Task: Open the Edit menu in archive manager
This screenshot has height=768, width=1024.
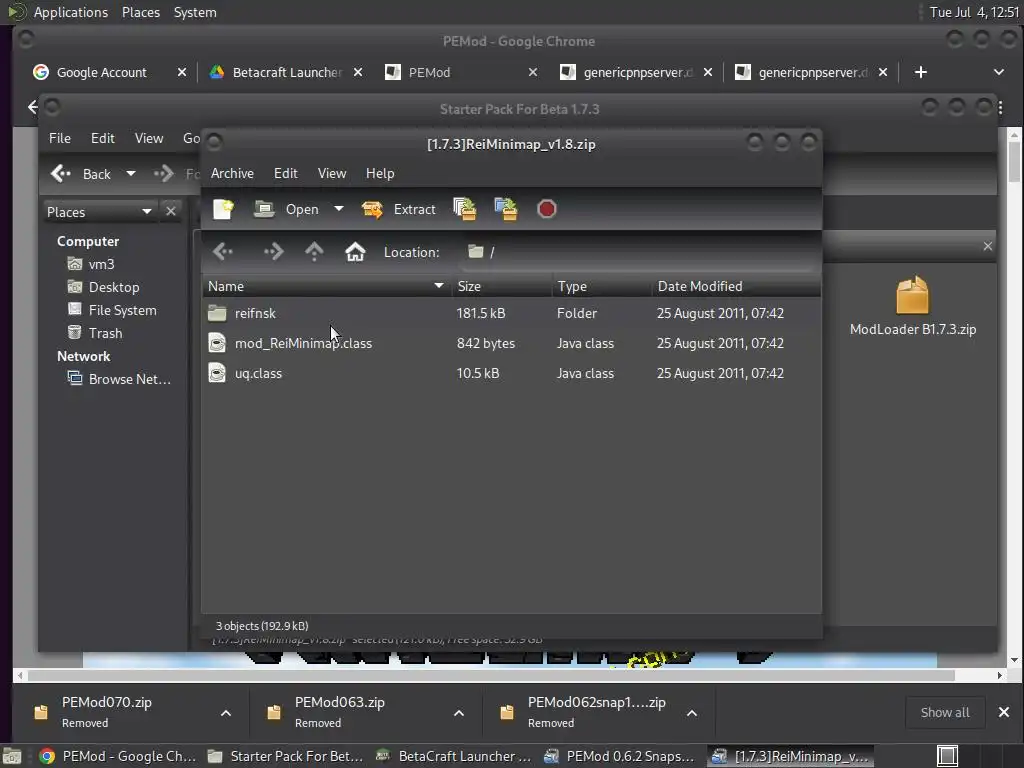Action: (285, 173)
